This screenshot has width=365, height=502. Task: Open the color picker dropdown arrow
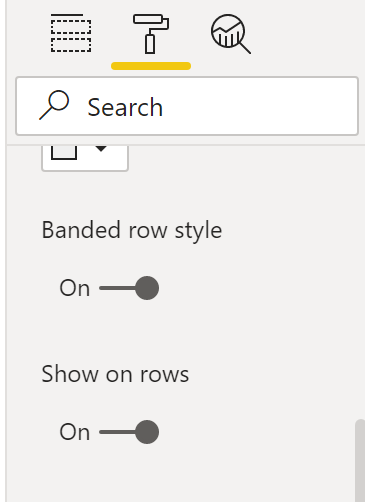tap(101, 149)
